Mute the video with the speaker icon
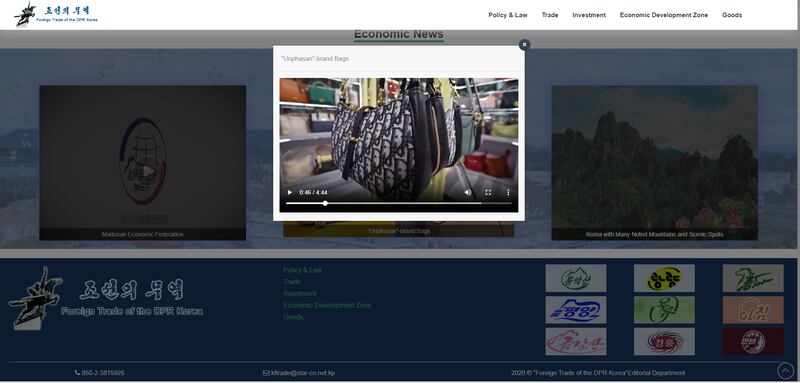This screenshot has width=800, height=383. pyautogui.click(x=468, y=192)
